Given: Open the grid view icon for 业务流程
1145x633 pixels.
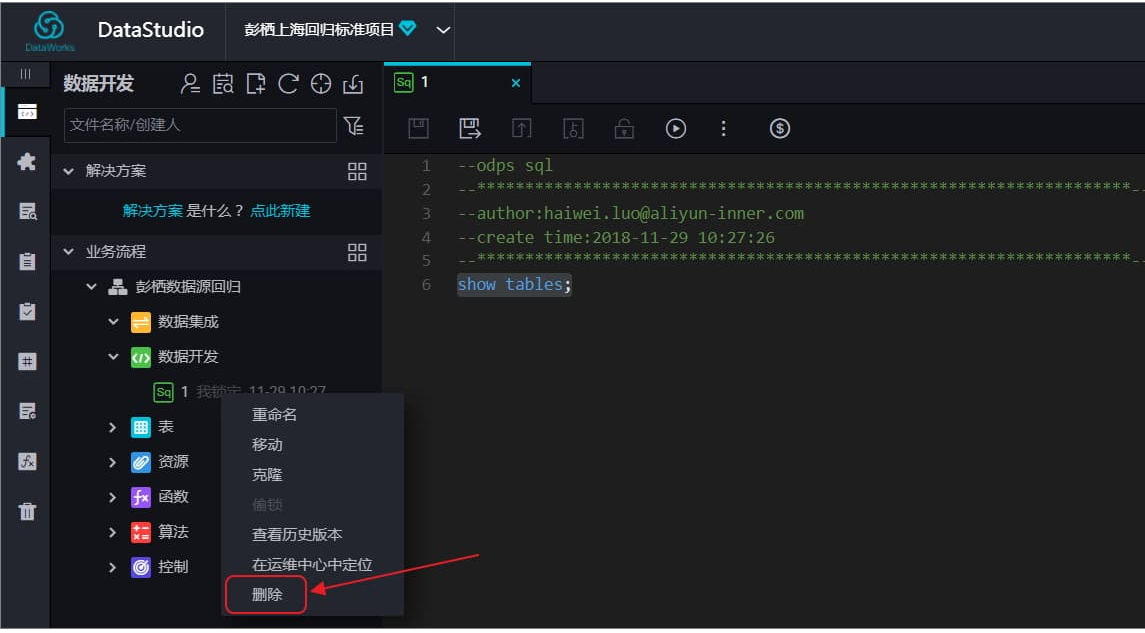Looking at the screenshot, I should pyautogui.click(x=357, y=253).
